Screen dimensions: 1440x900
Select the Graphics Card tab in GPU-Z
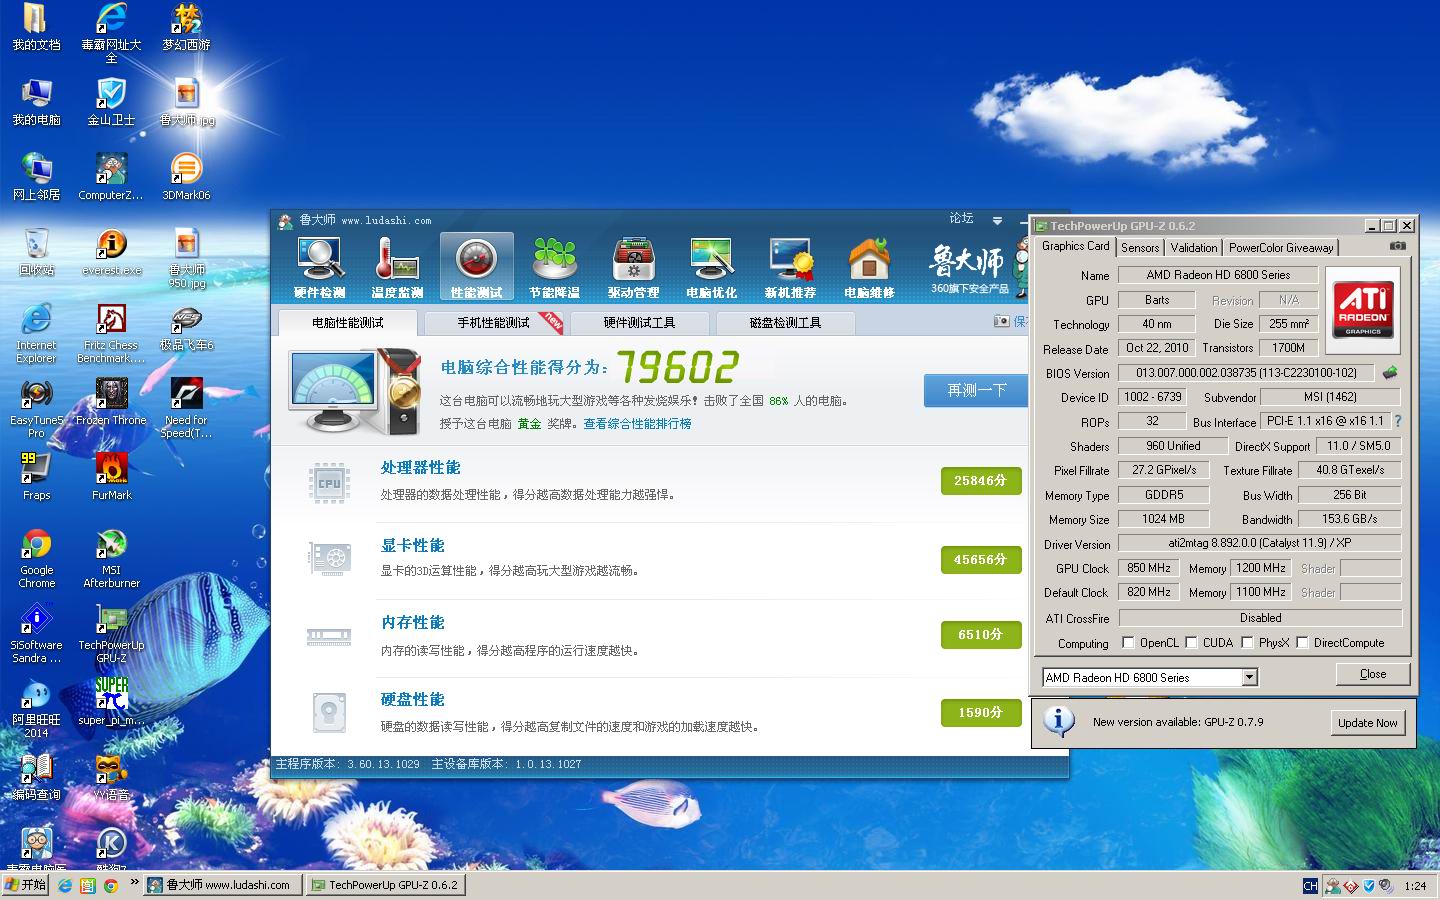point(1075,246)
